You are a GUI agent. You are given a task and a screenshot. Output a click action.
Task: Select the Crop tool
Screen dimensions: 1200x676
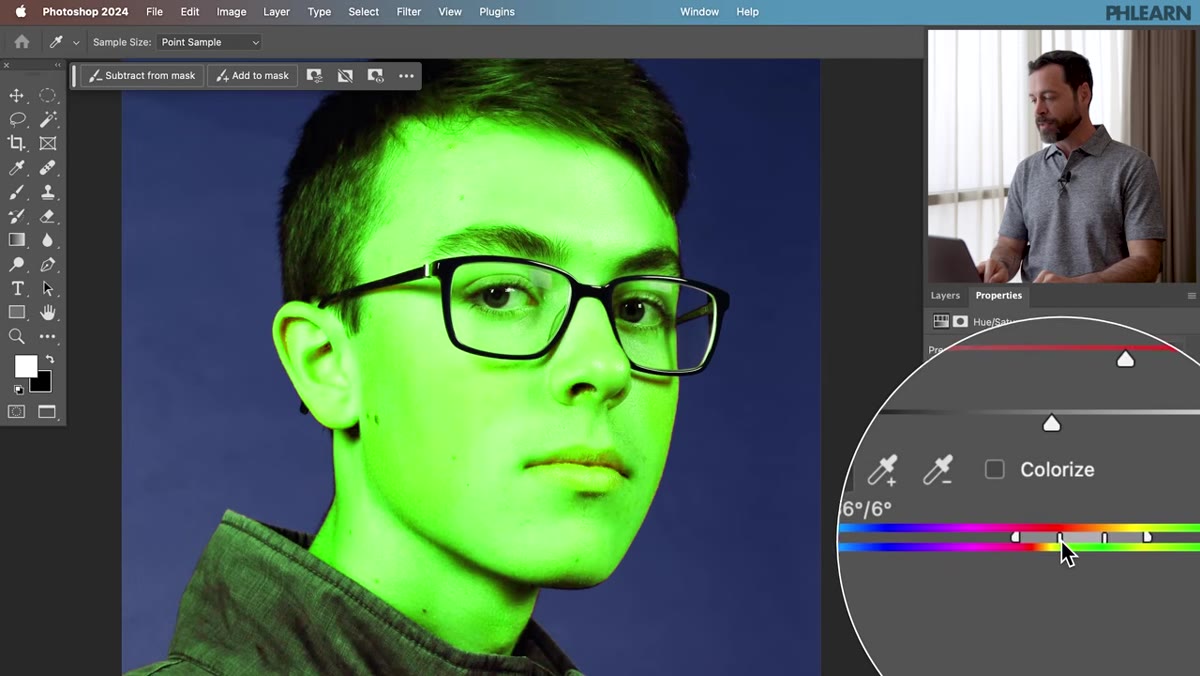pos(17,143)
